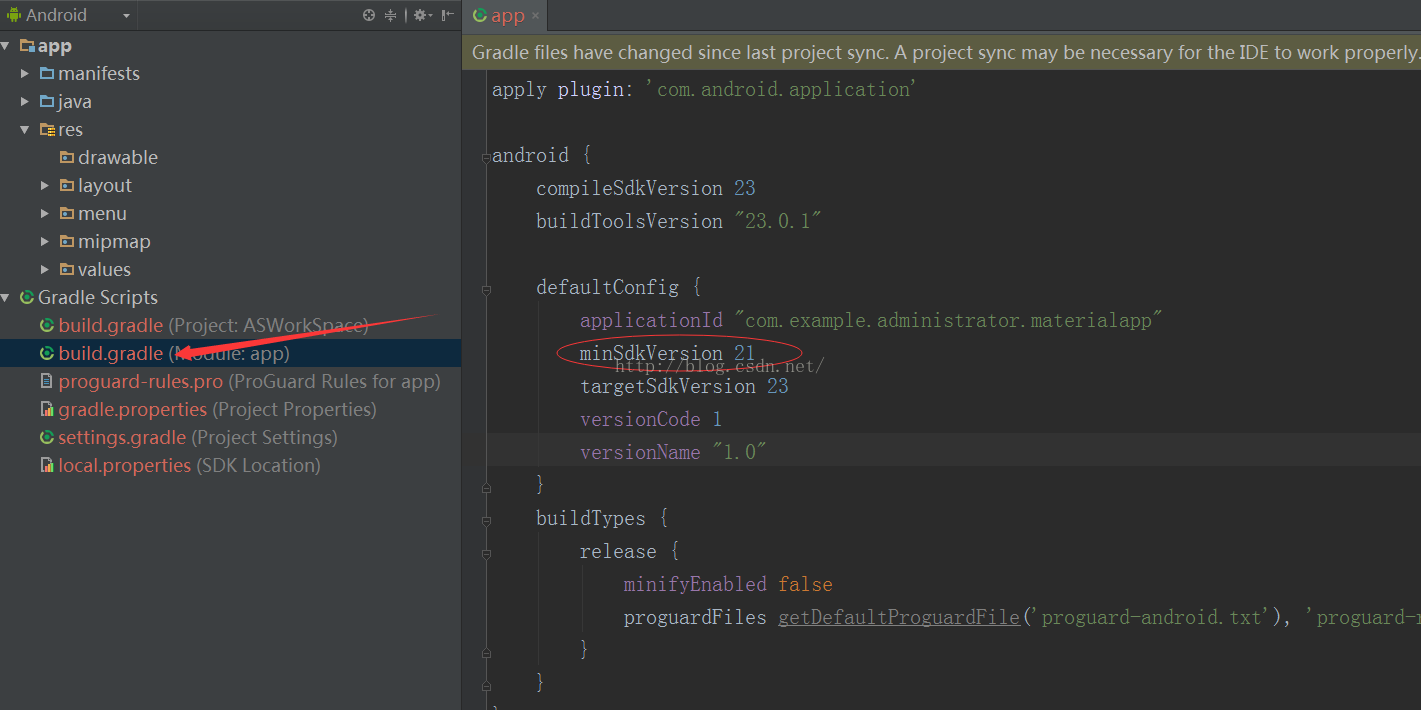Collapse the app module node

[x=6, y=46]
